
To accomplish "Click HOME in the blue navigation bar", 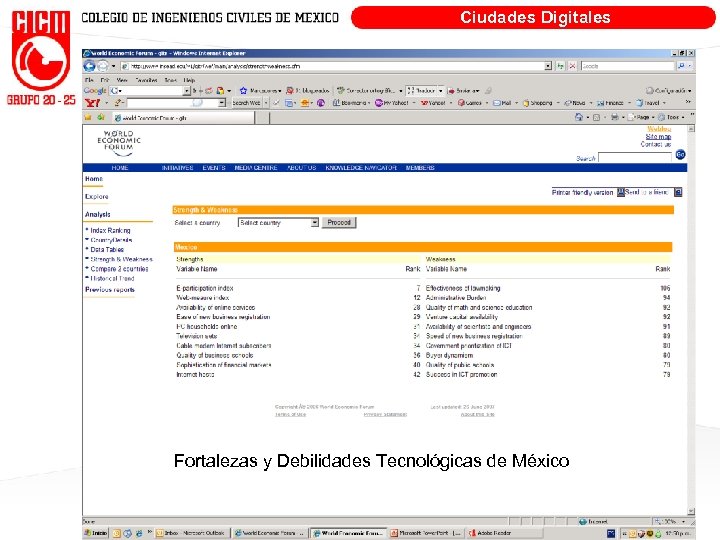I will point(120,168).
